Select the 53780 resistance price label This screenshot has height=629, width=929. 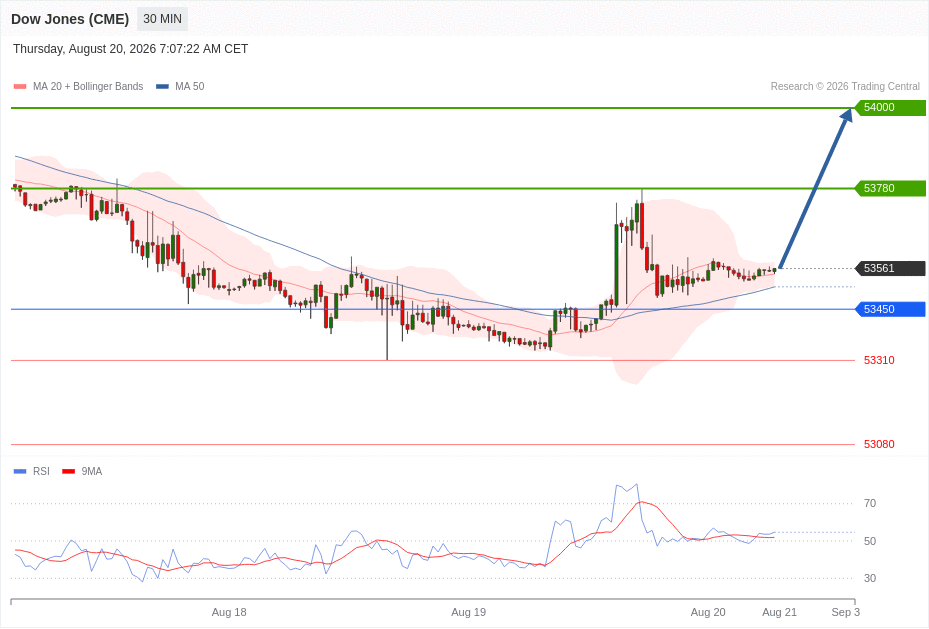point(890,188)
